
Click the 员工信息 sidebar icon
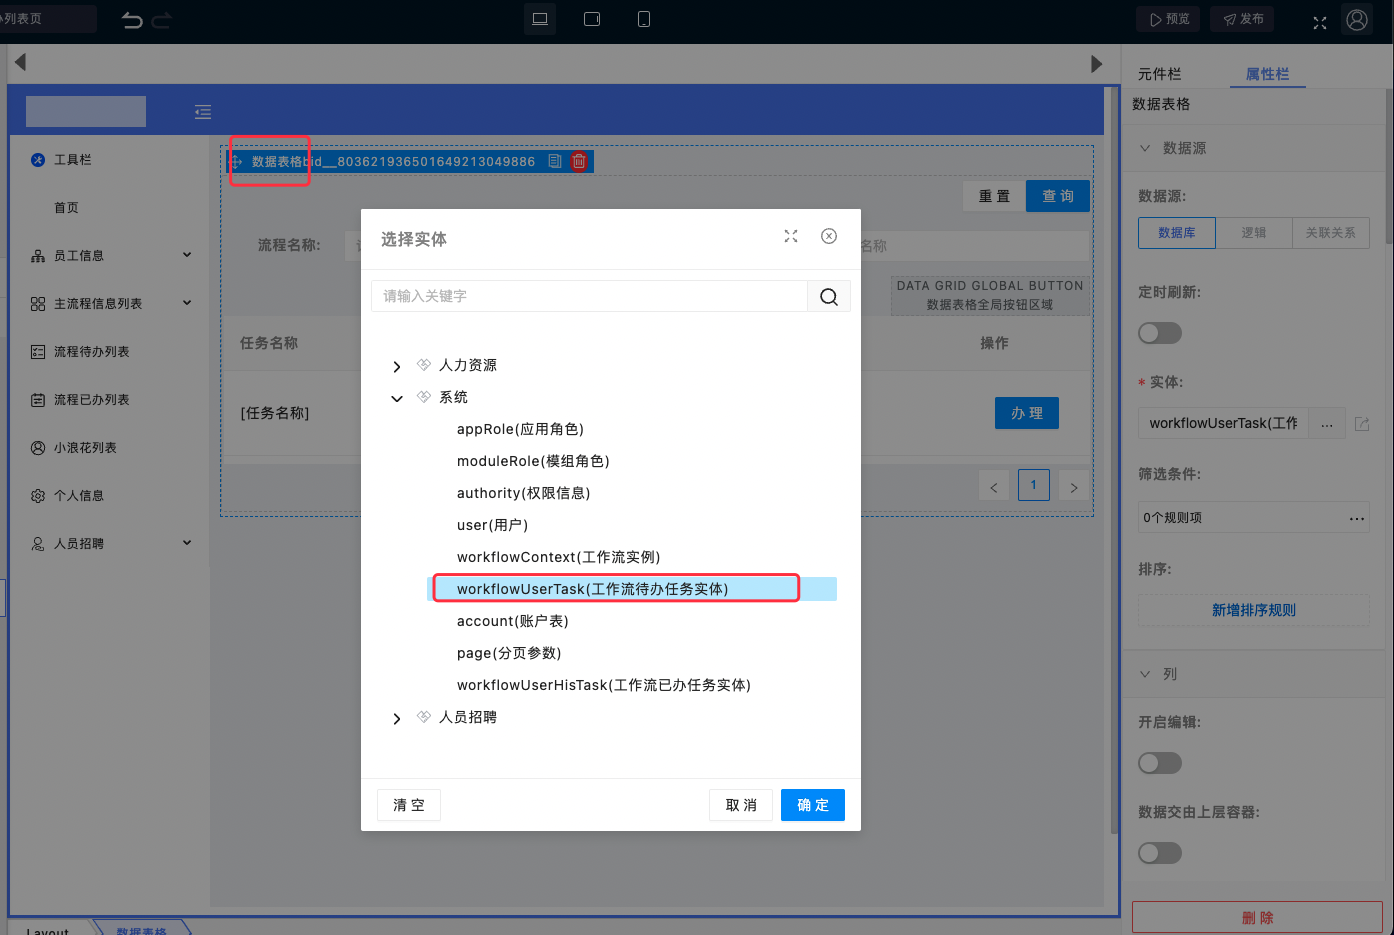38,256
